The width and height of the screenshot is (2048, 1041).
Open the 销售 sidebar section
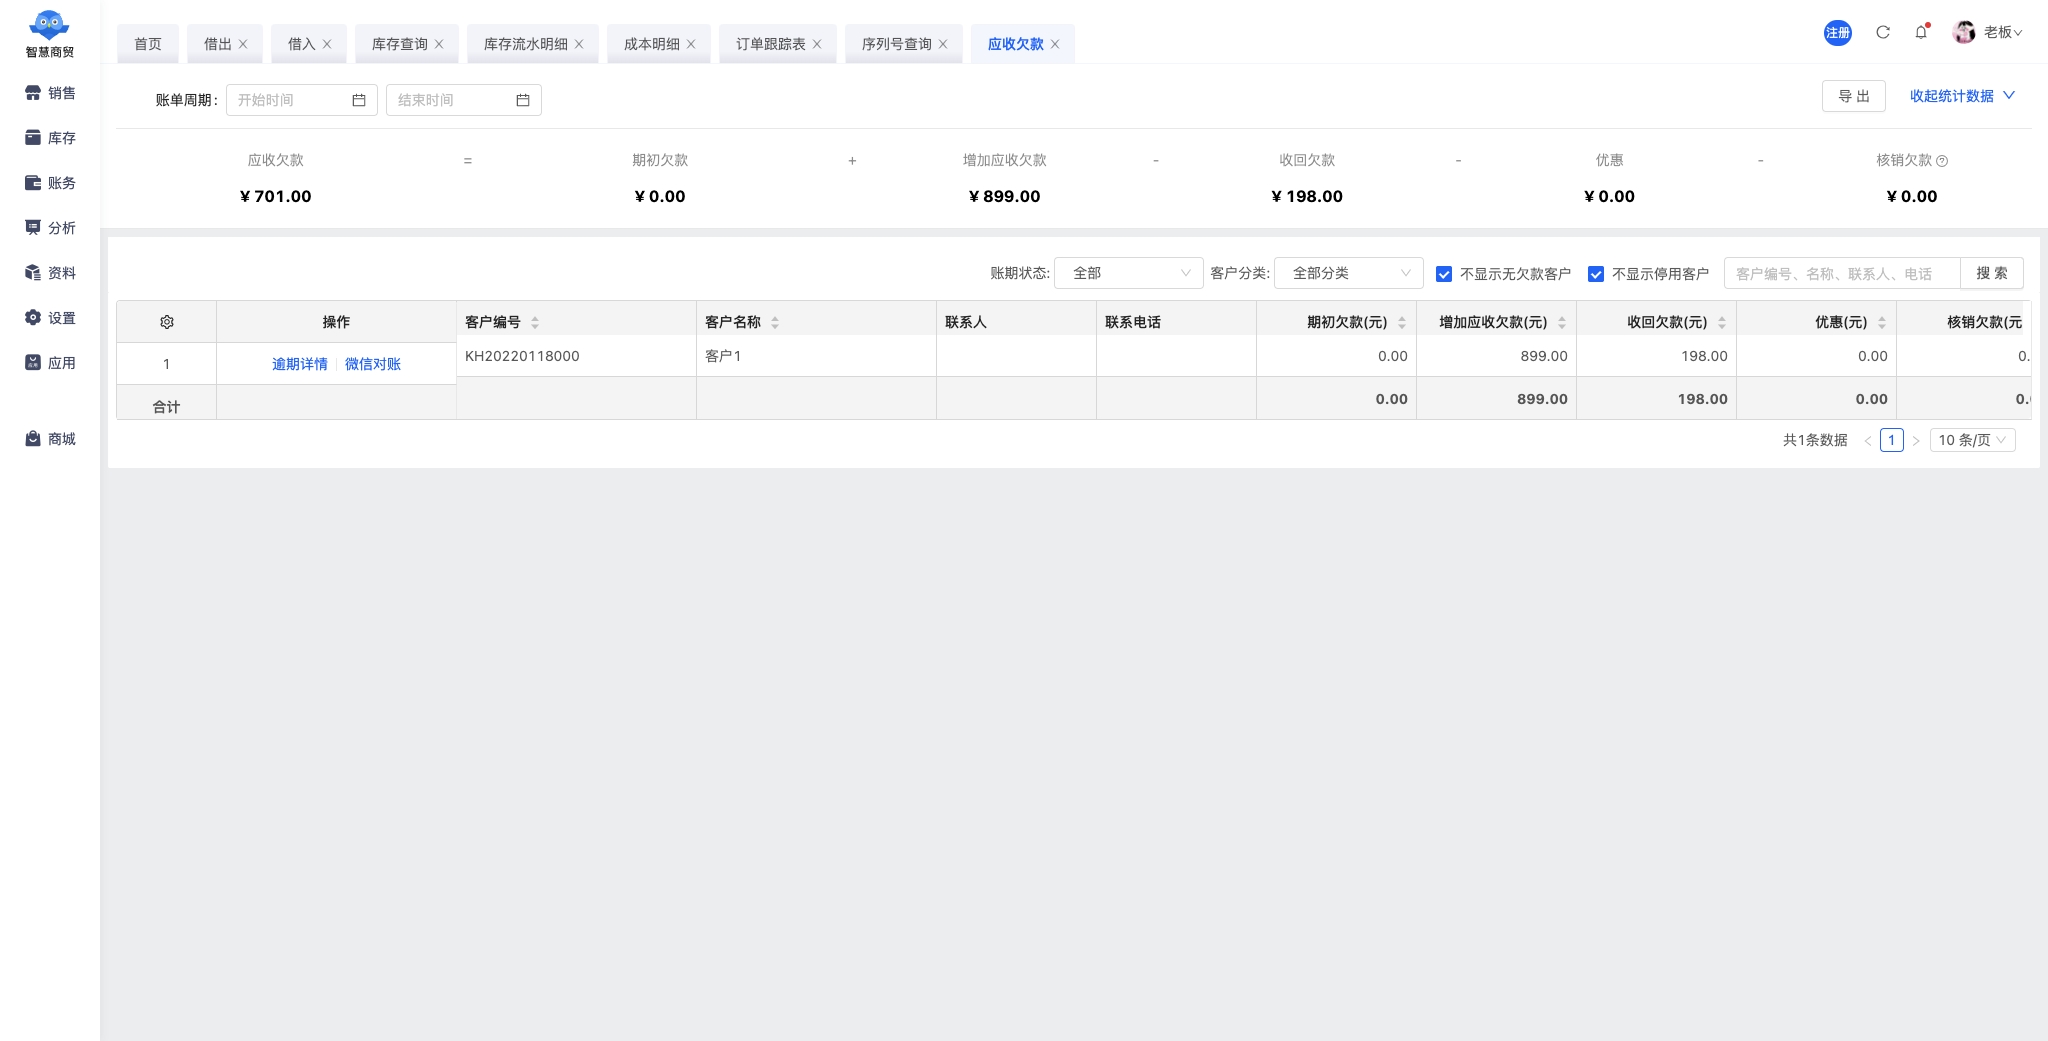coord(50,93)
